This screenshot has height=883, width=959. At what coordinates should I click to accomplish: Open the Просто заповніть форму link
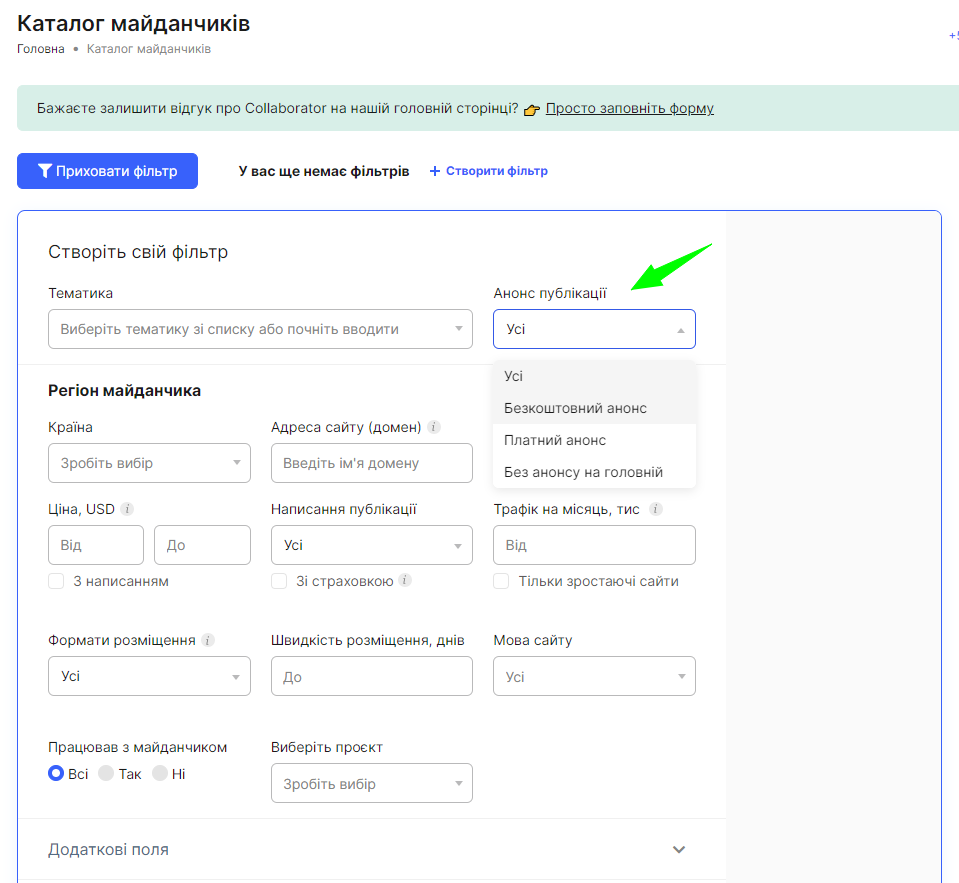tap(629, 108)
